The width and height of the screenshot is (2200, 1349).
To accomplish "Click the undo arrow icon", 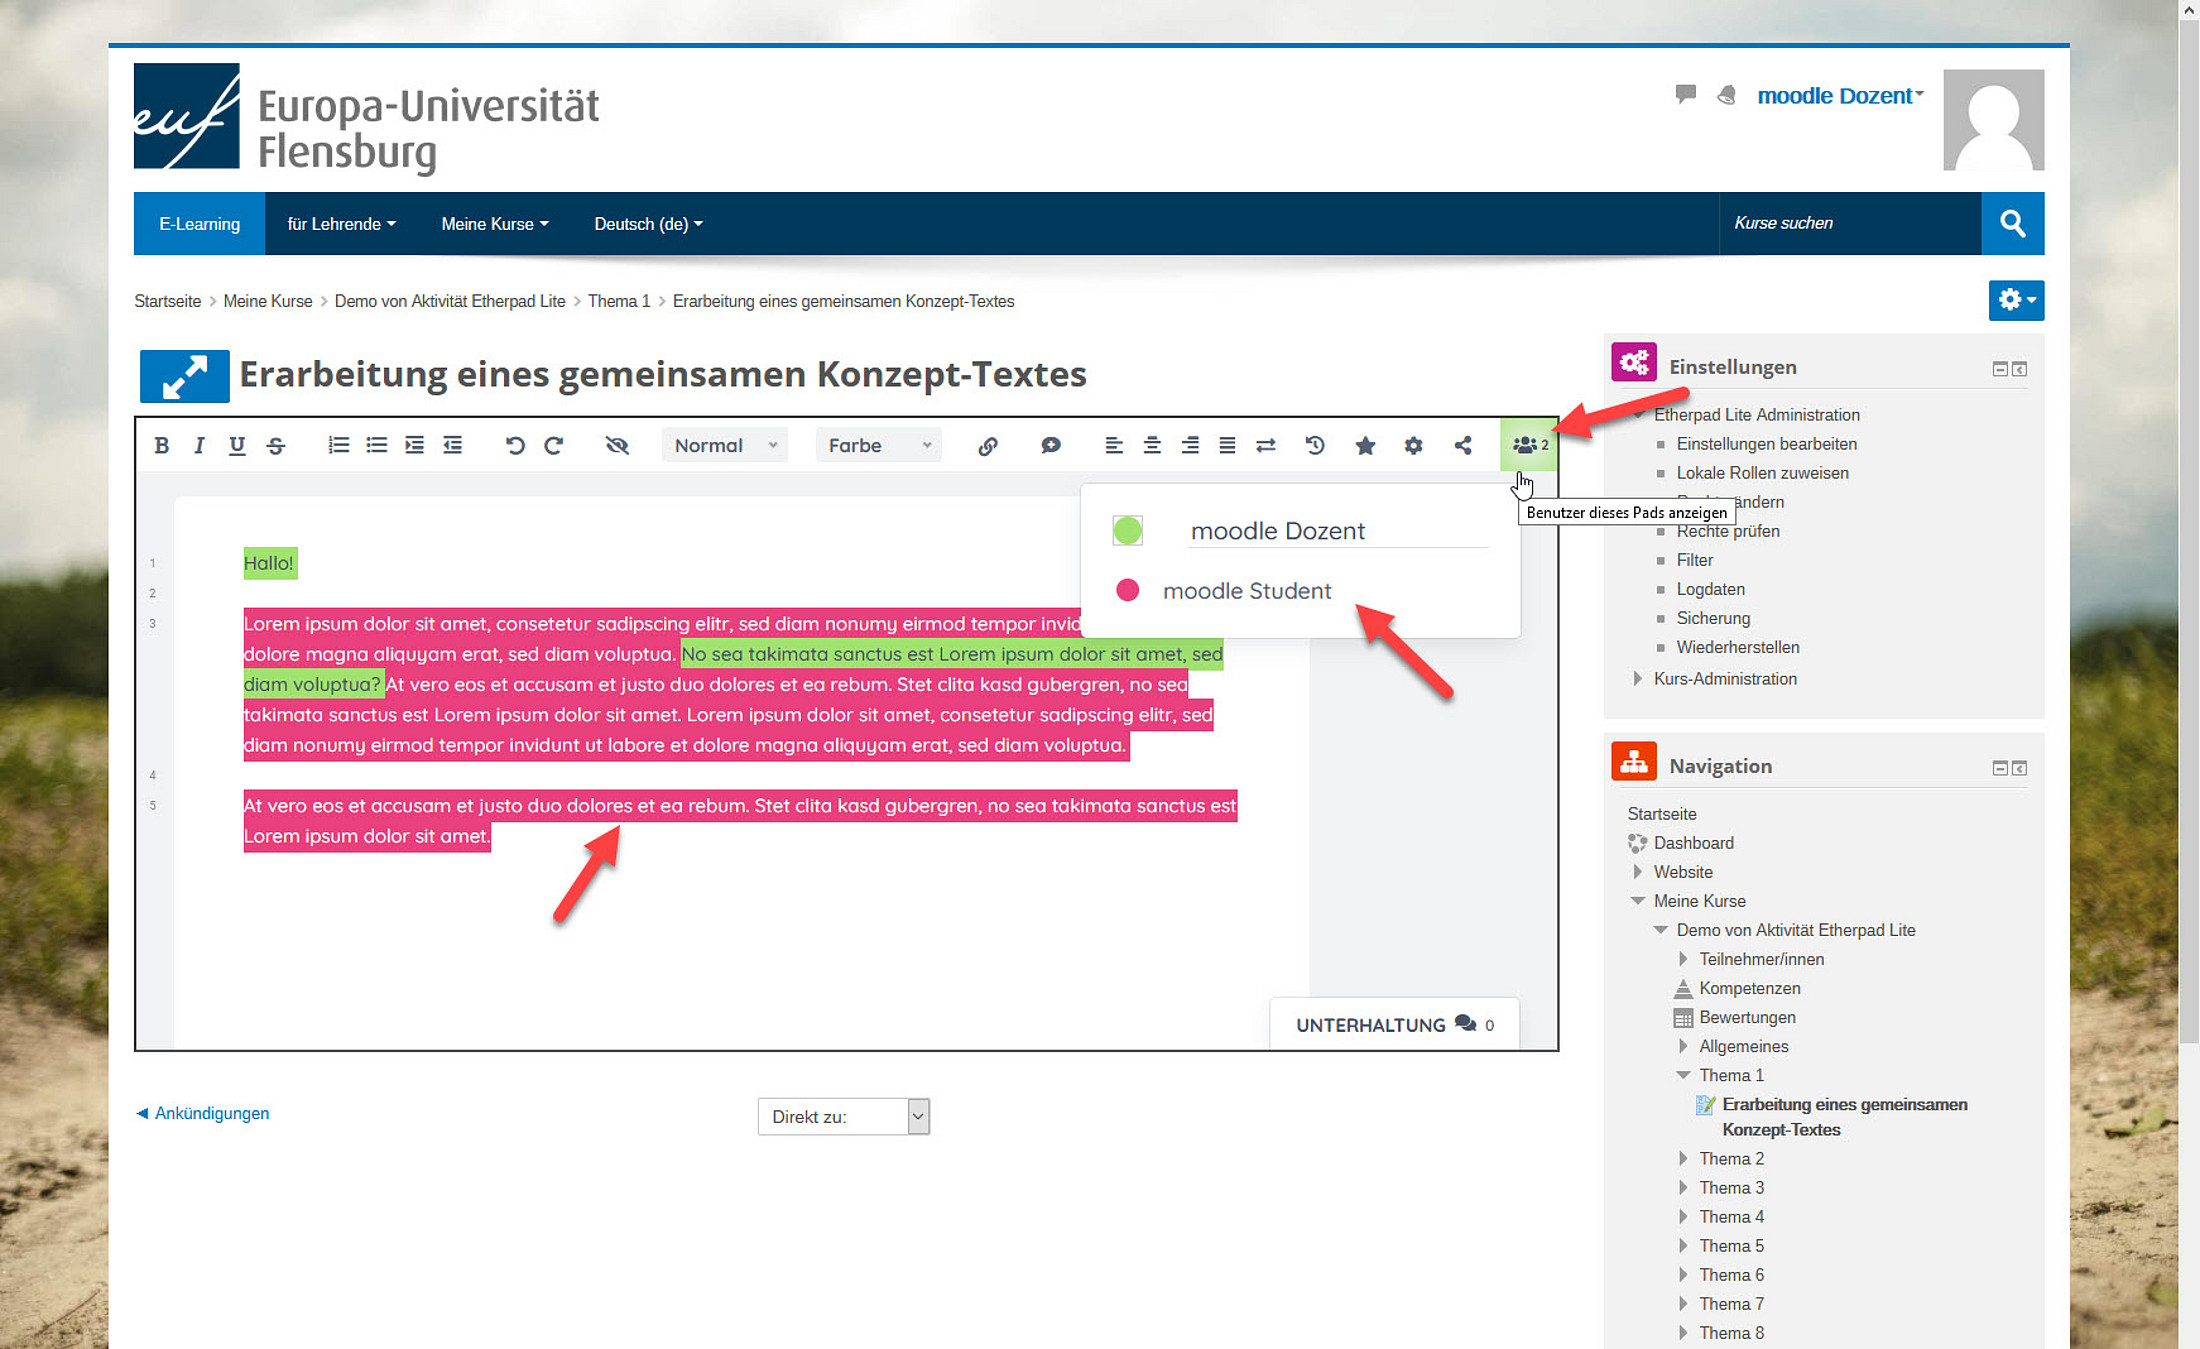I will (515, 446).
